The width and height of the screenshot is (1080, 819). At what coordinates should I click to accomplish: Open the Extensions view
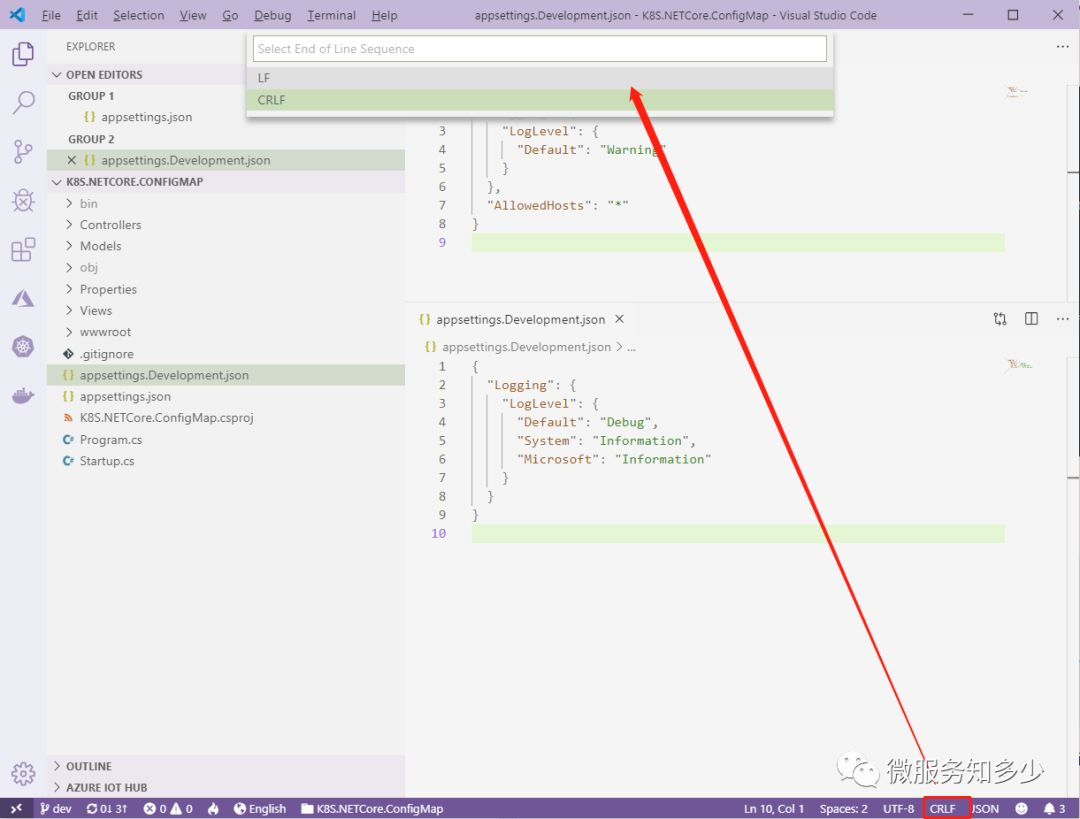(23, 249)
